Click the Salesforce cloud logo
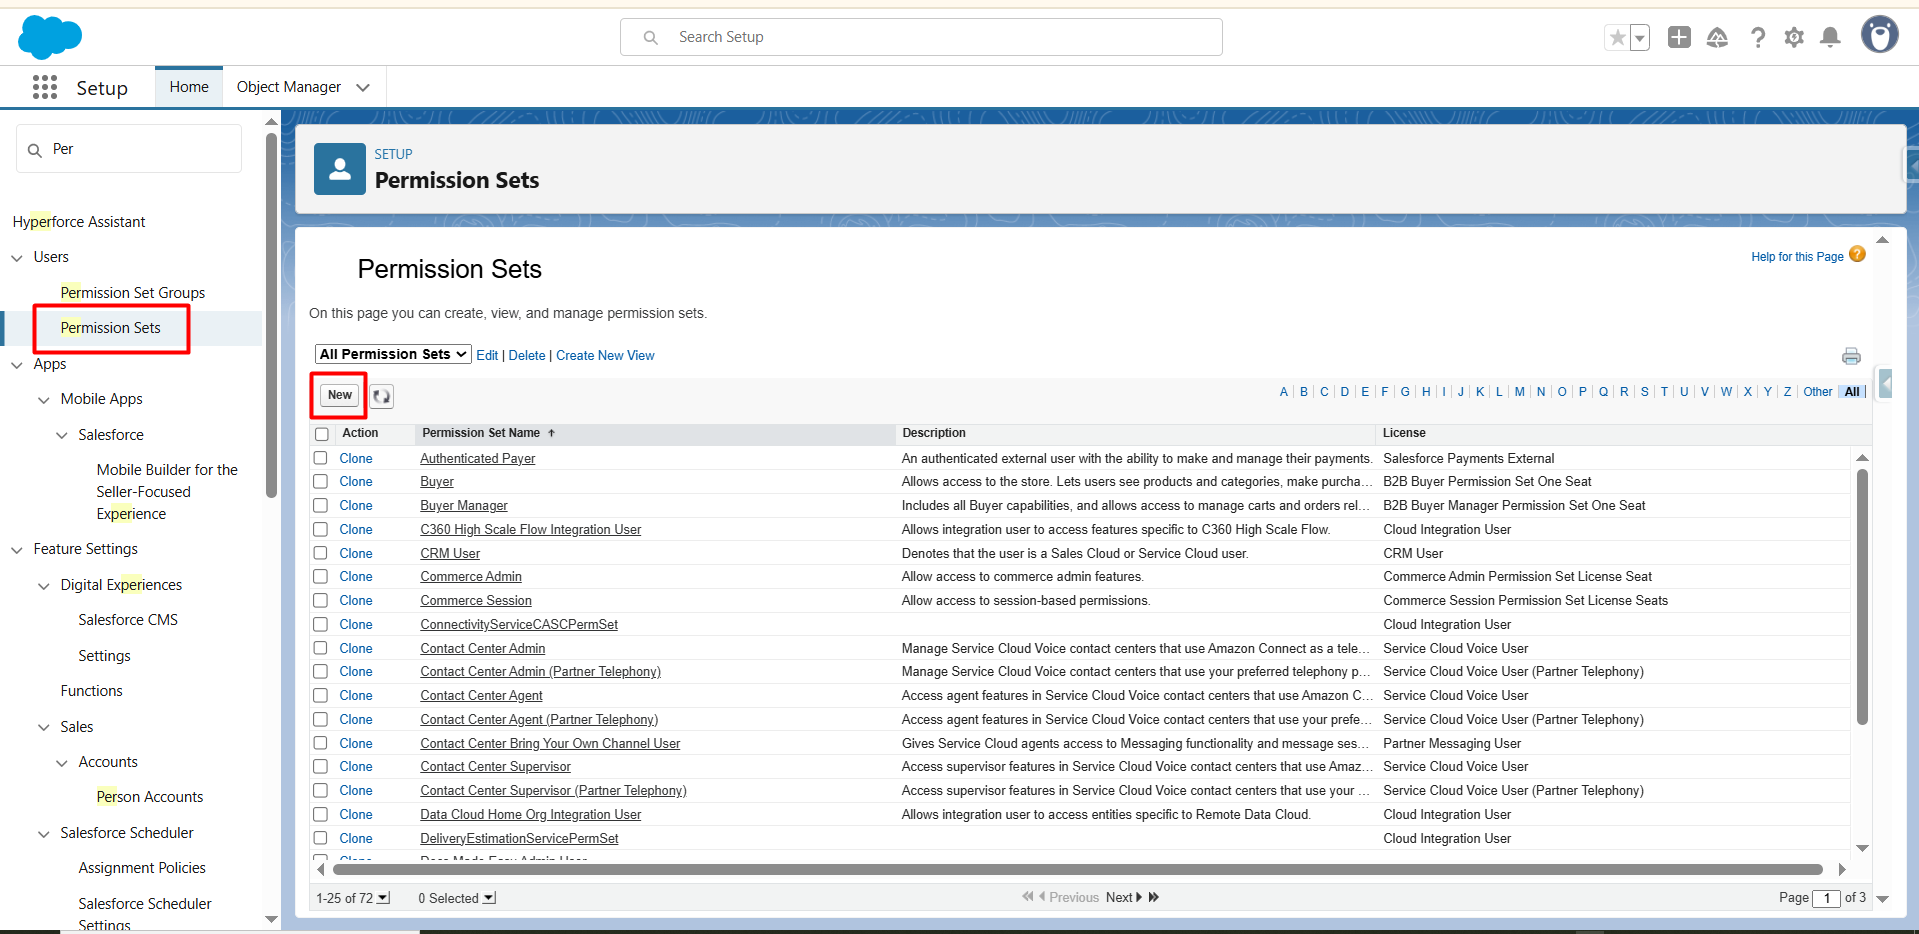This screenshot has height=934, width=1919. (49, 37)
